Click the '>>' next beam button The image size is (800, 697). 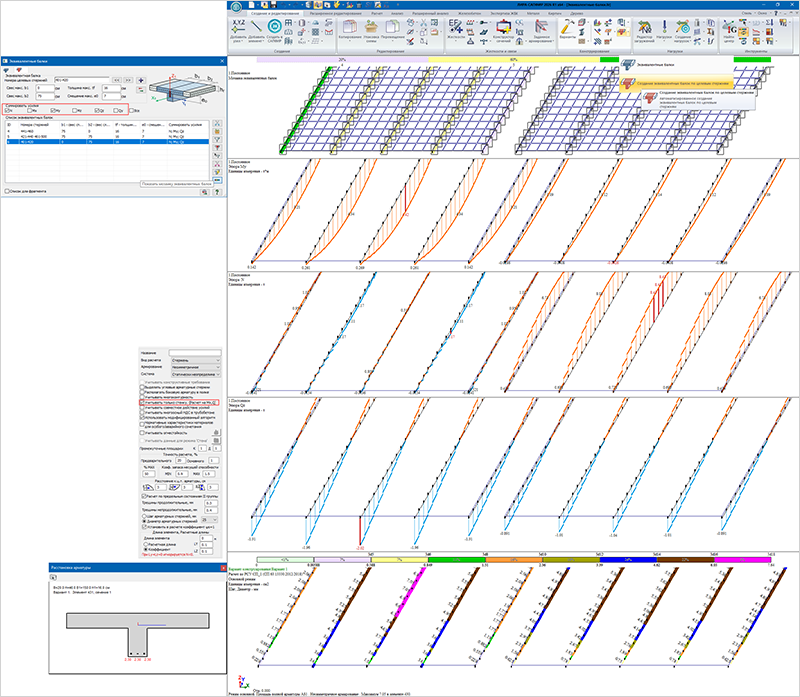coord(128,80)
